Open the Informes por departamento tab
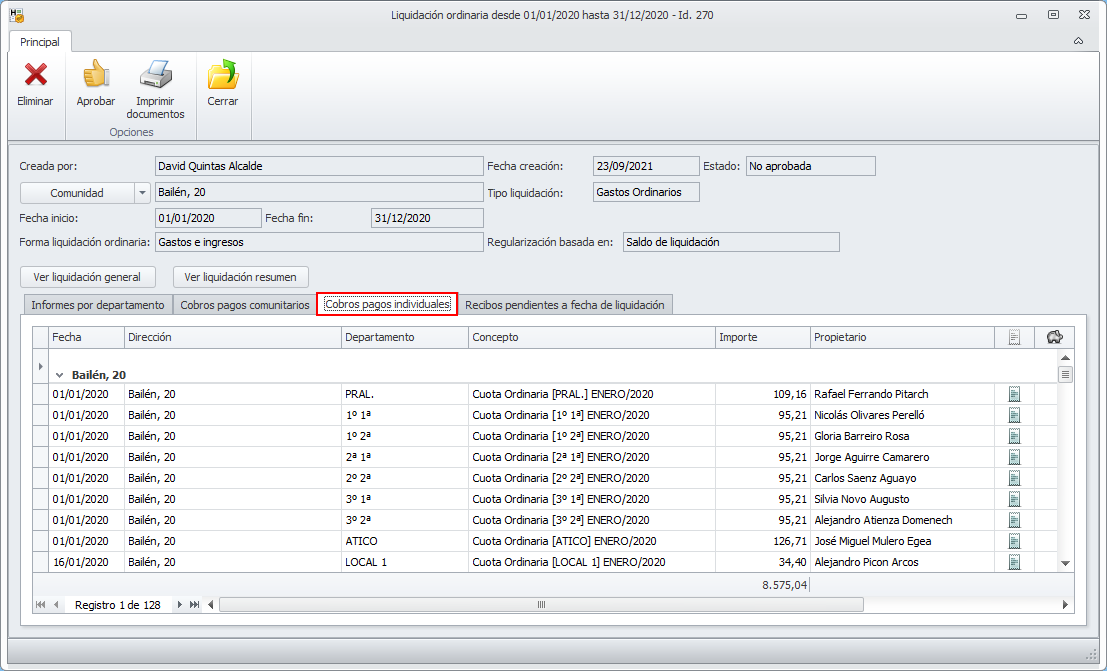 (x=97, y=305)
